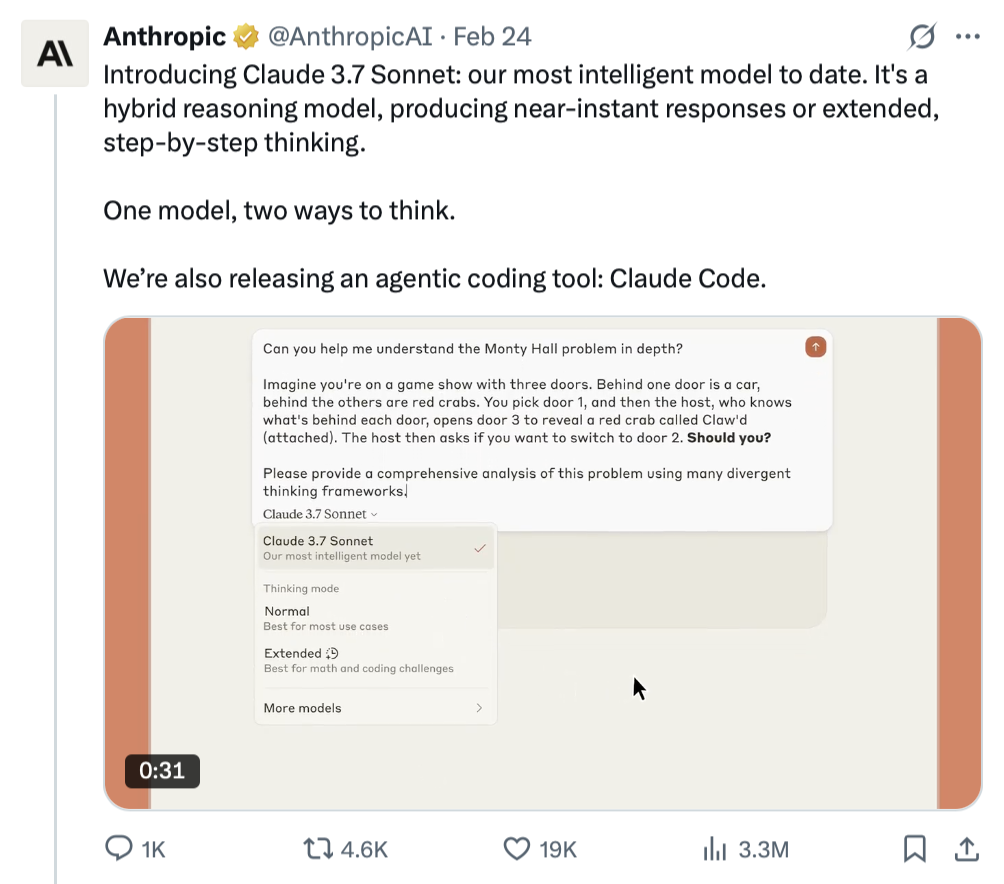The width and height of the screenshot is (1004, 884).
Task: Open the three-dot more options menu
Action: (x=967, y=37)
